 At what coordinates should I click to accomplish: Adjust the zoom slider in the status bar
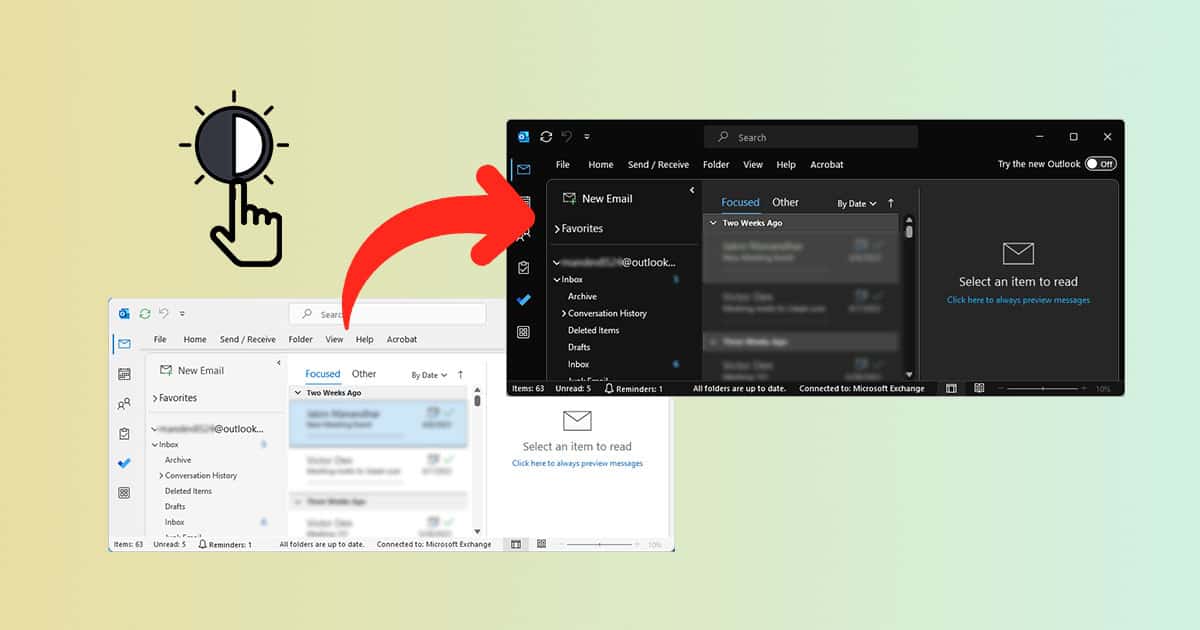pyautogui.click(x=1043, y=388)
